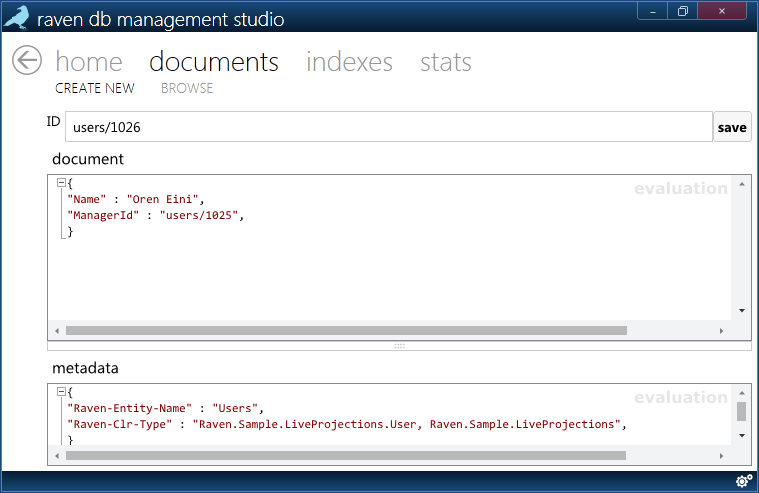Click the document pane horizontal scrollbar thumb
Image resolution: width=759 pixels, height=493 pixels.
pyautogui.click(x=346, y=331)
